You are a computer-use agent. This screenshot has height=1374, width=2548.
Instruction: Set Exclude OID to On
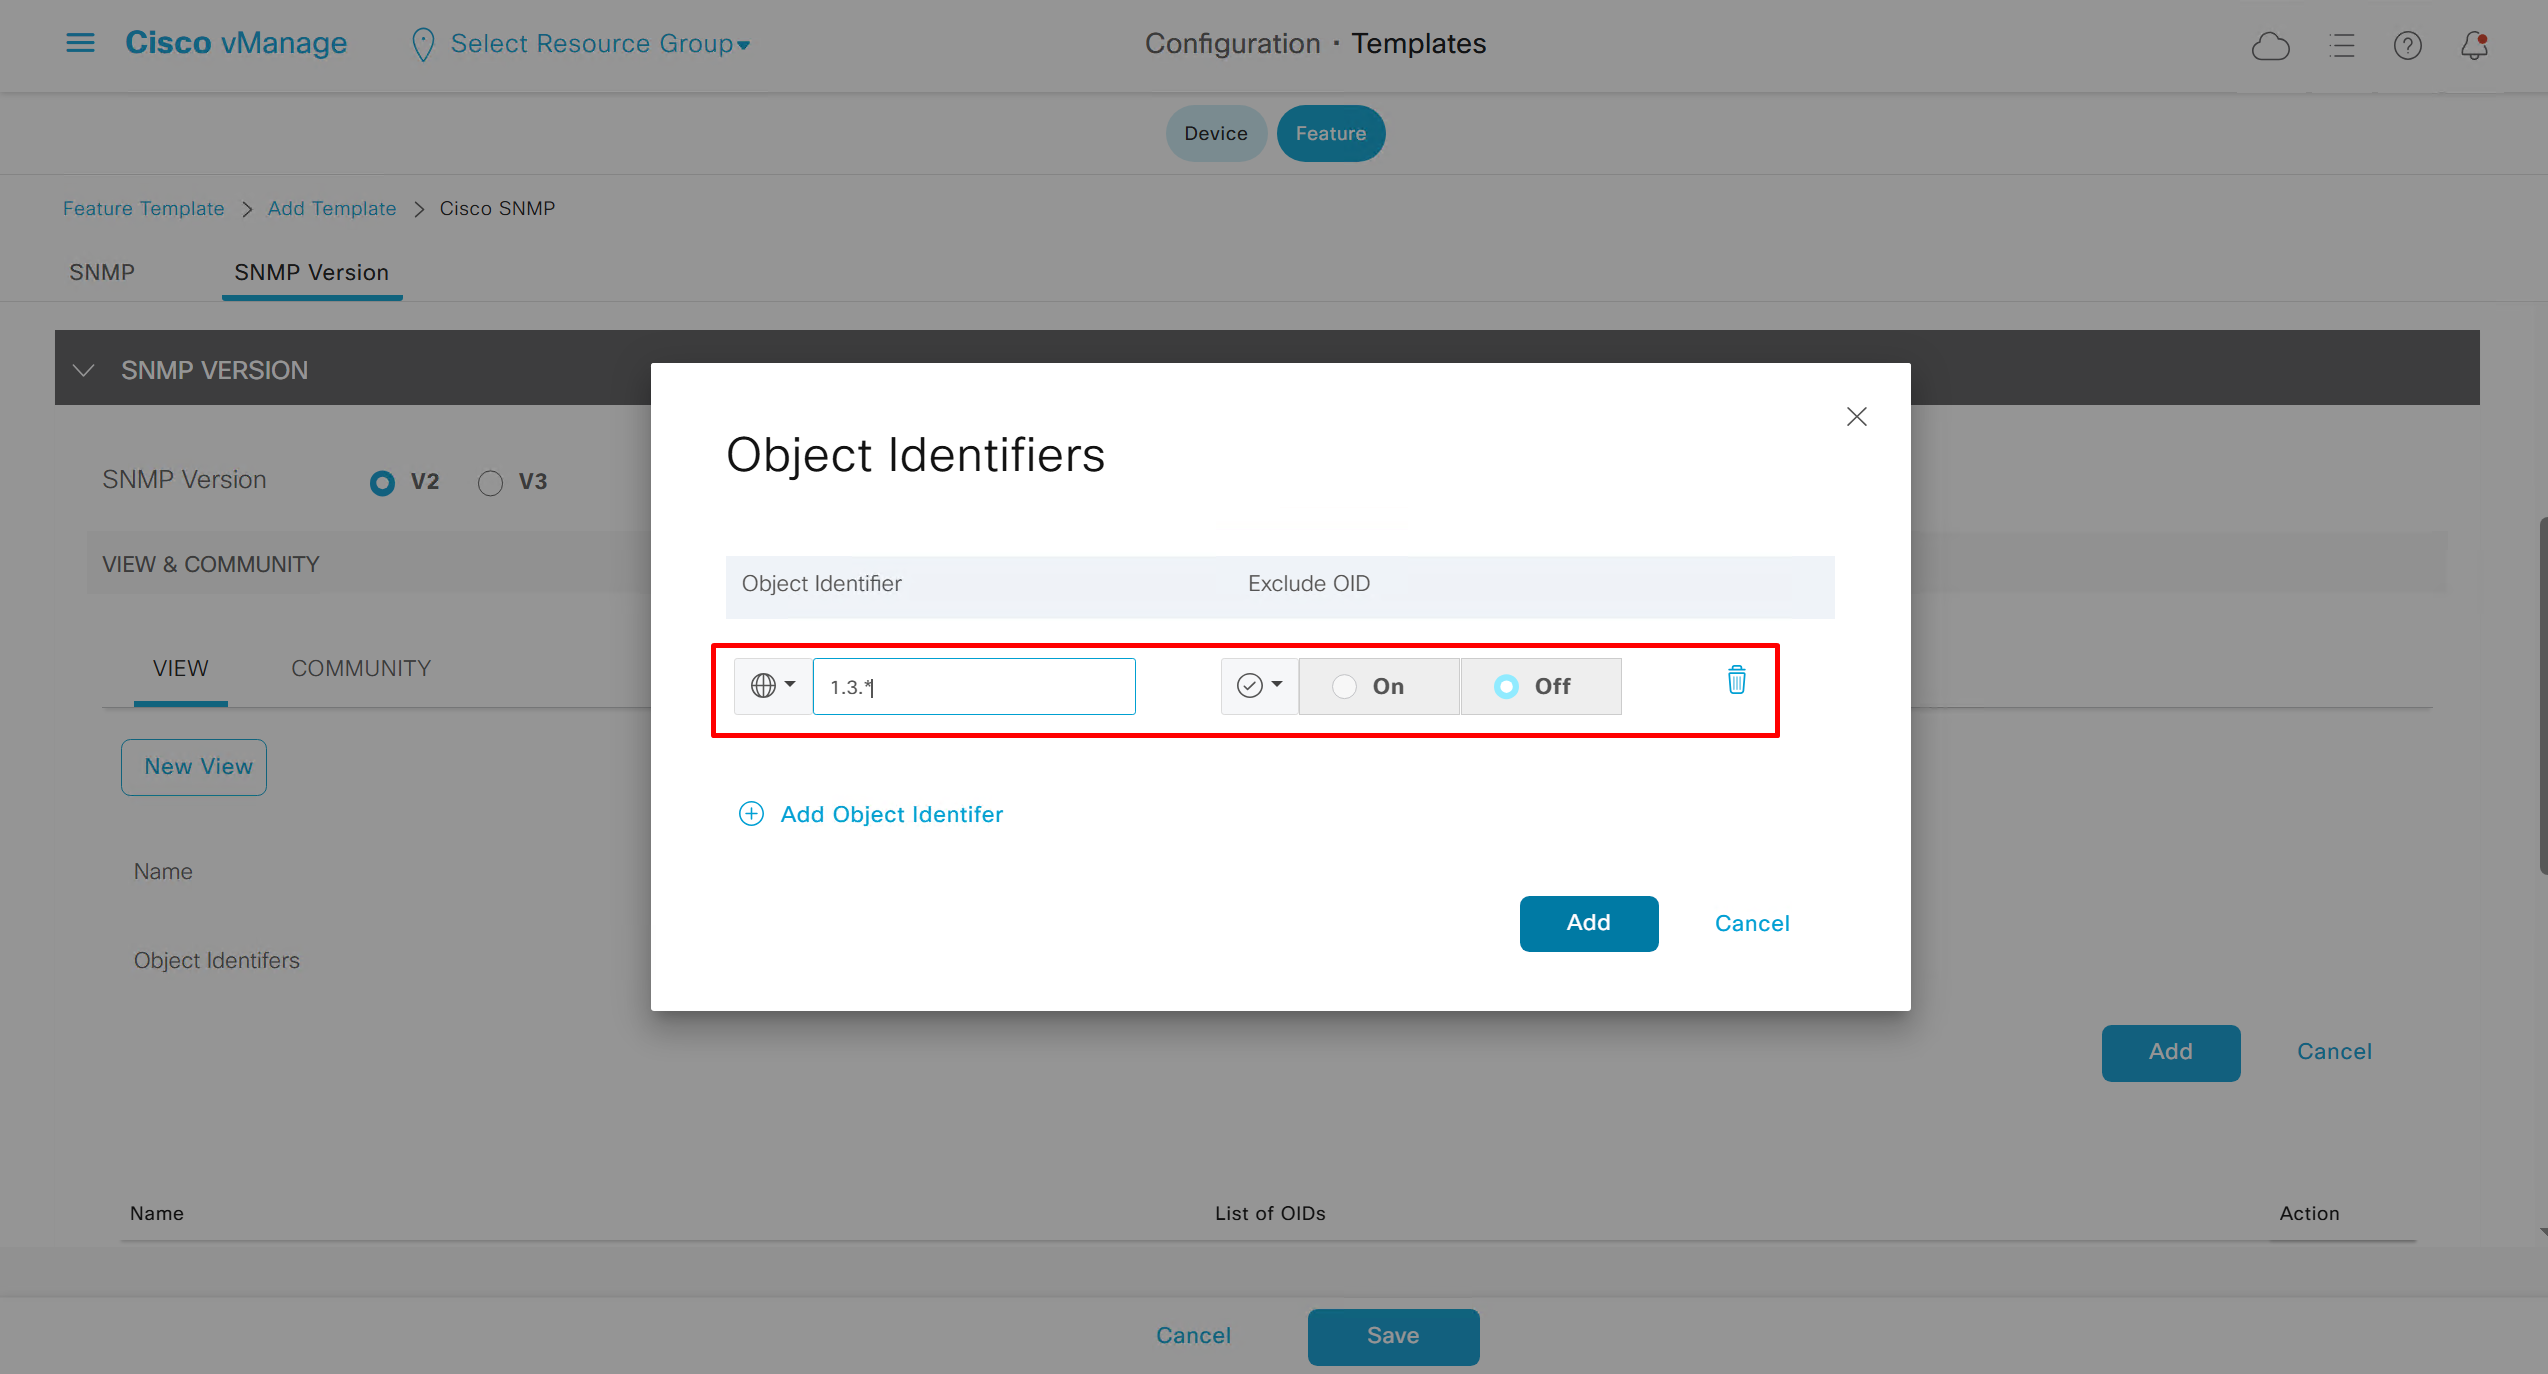[1345, 687]
